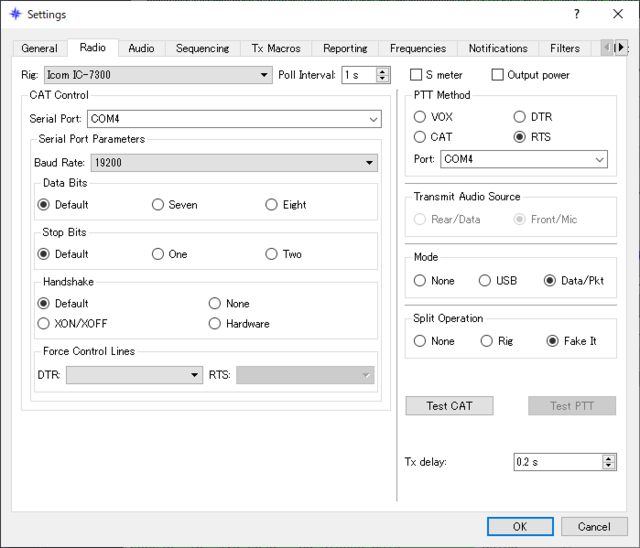Image resolution: width=640 pixels, height=548 pixels.
Task: Switch to the Sequencing tab
Action: (x=202, y=48)
